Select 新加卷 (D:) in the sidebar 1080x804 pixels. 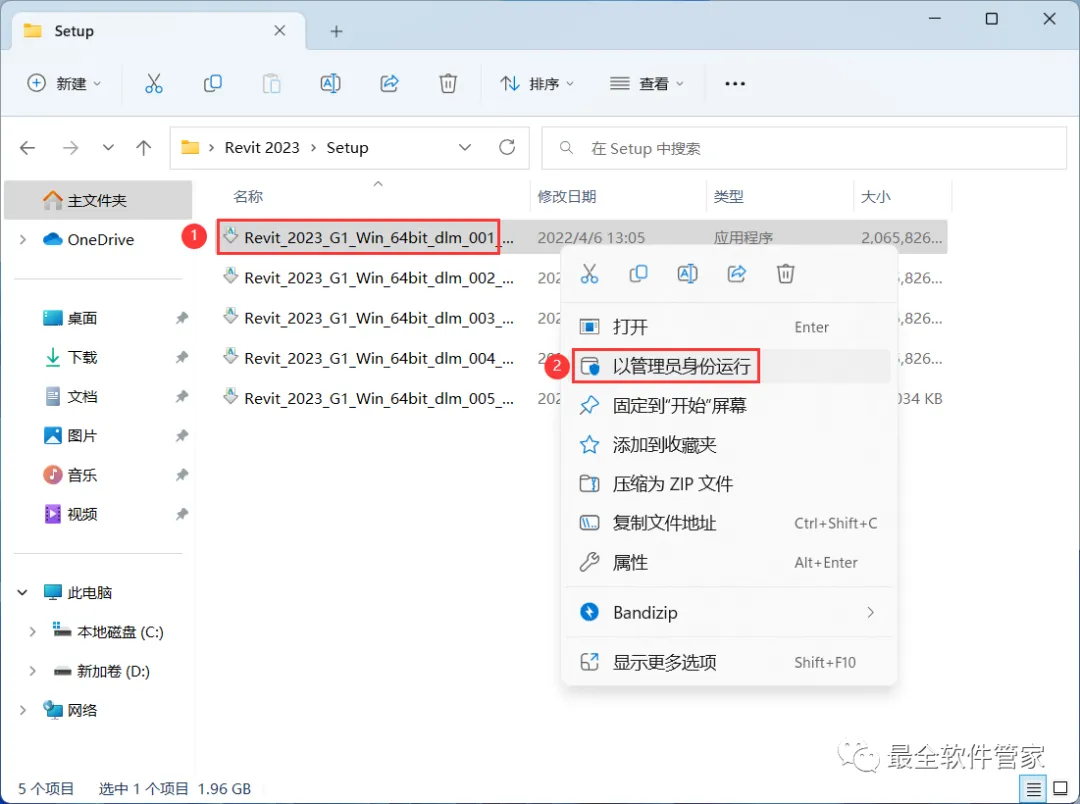pos(102,671)
